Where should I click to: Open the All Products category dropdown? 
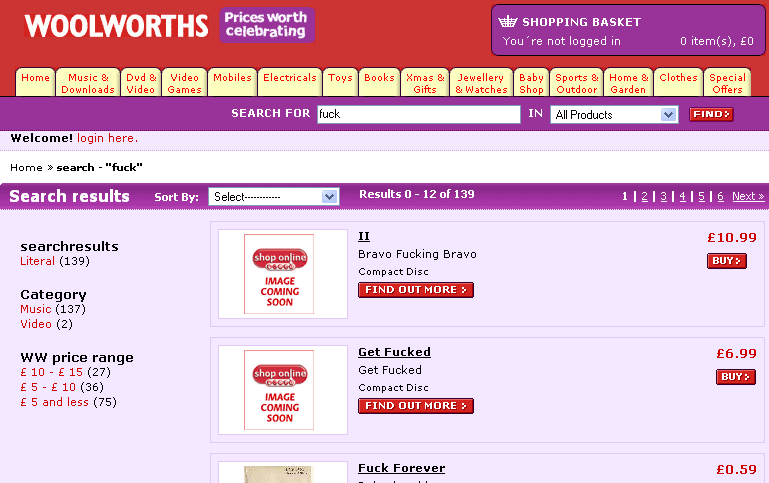[614, 115]
